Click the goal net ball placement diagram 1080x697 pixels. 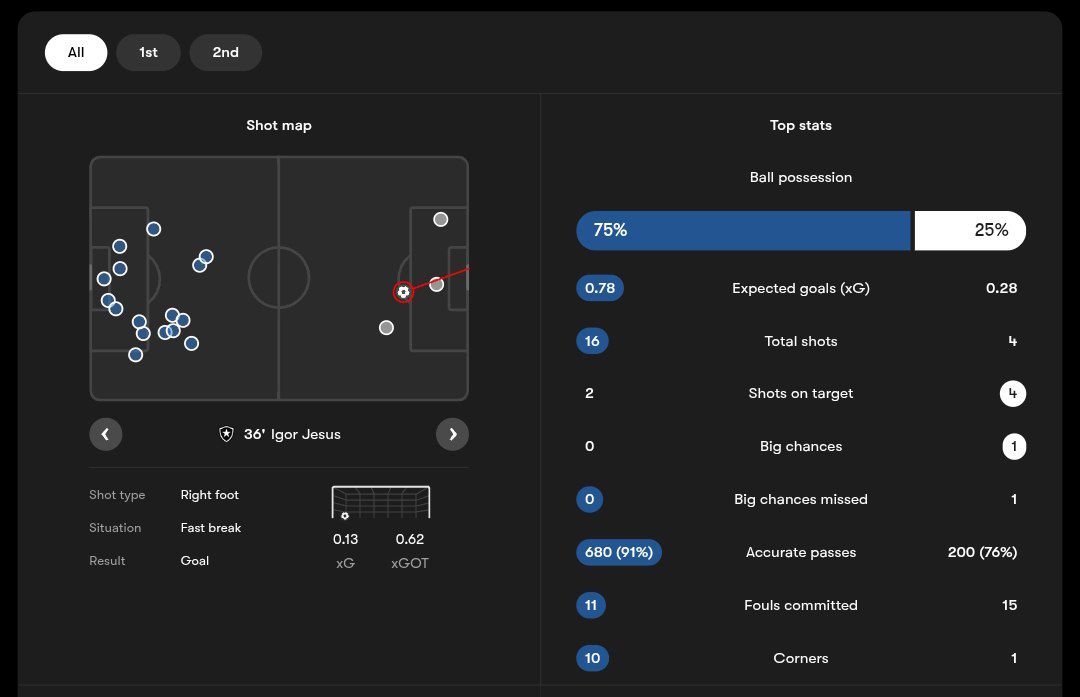coord(381,502)
